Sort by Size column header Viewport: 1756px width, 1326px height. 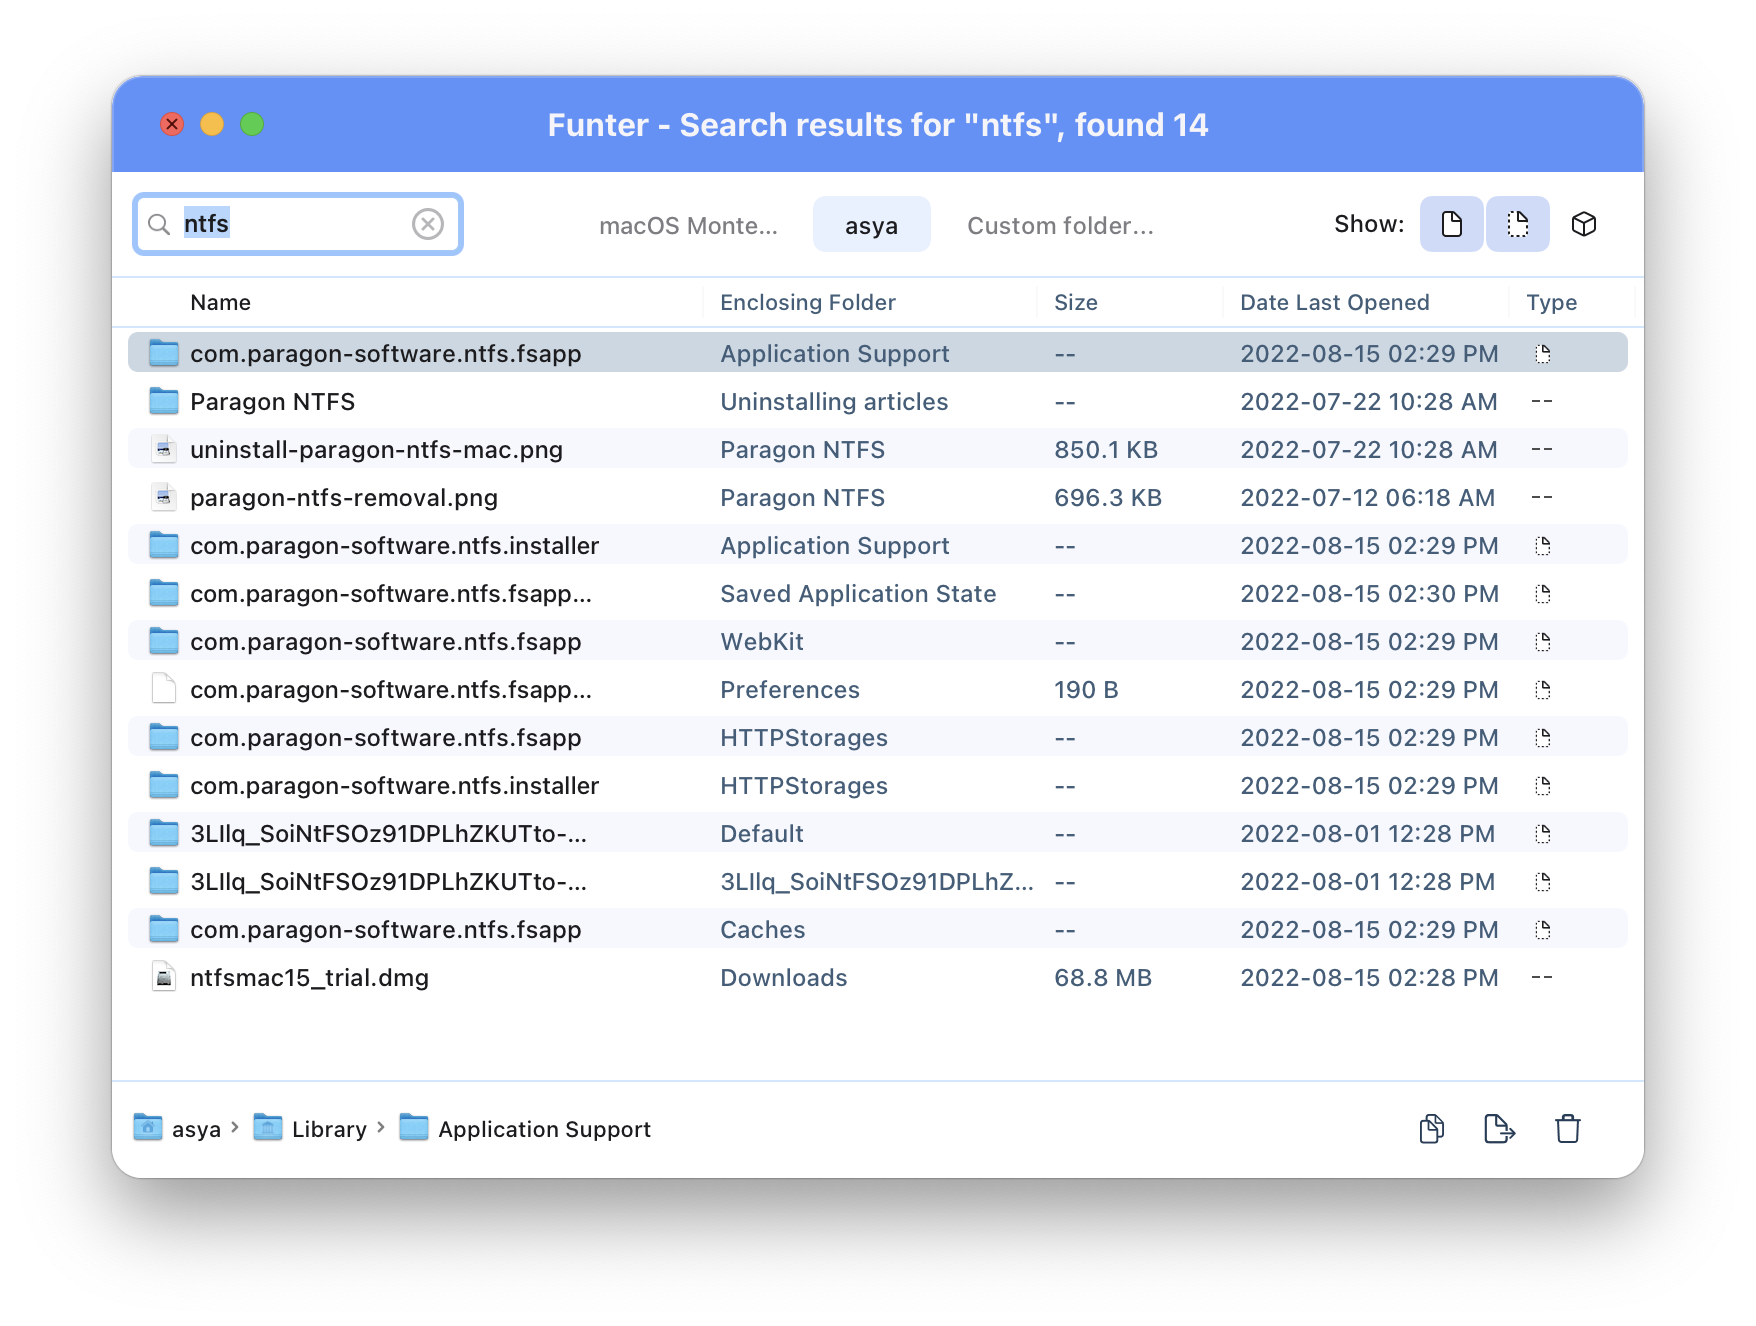pos(1076,302)
